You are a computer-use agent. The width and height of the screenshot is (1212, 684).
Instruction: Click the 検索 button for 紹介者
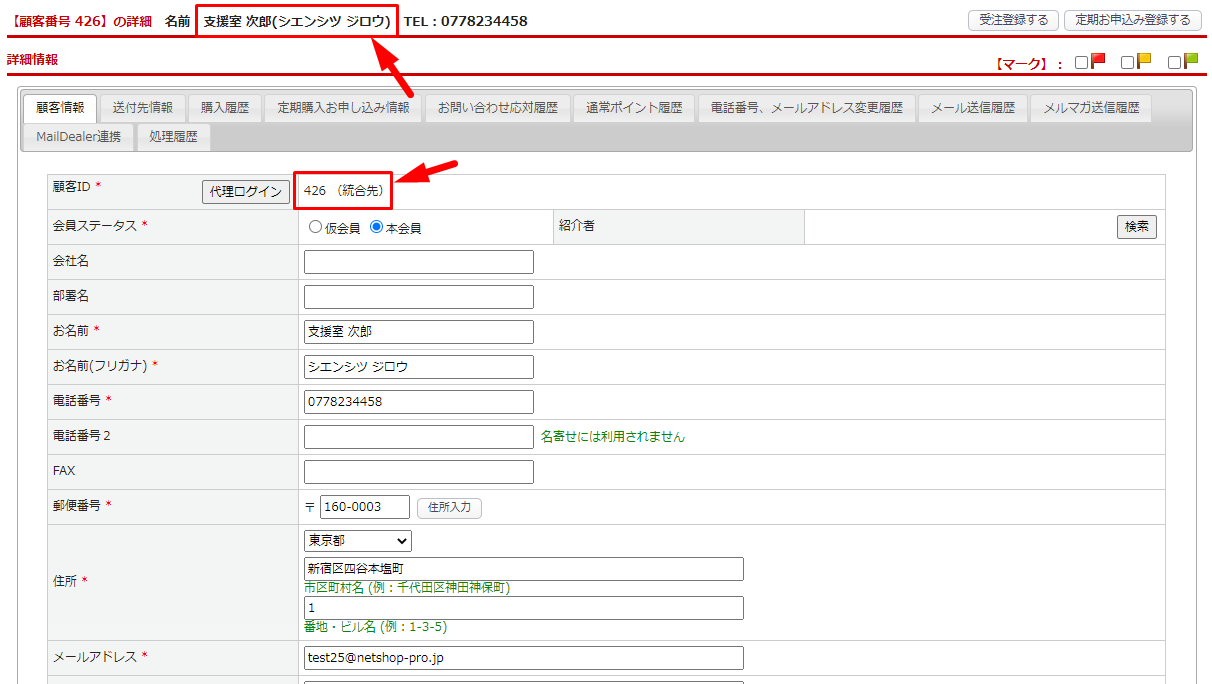tap(1136, 227)
